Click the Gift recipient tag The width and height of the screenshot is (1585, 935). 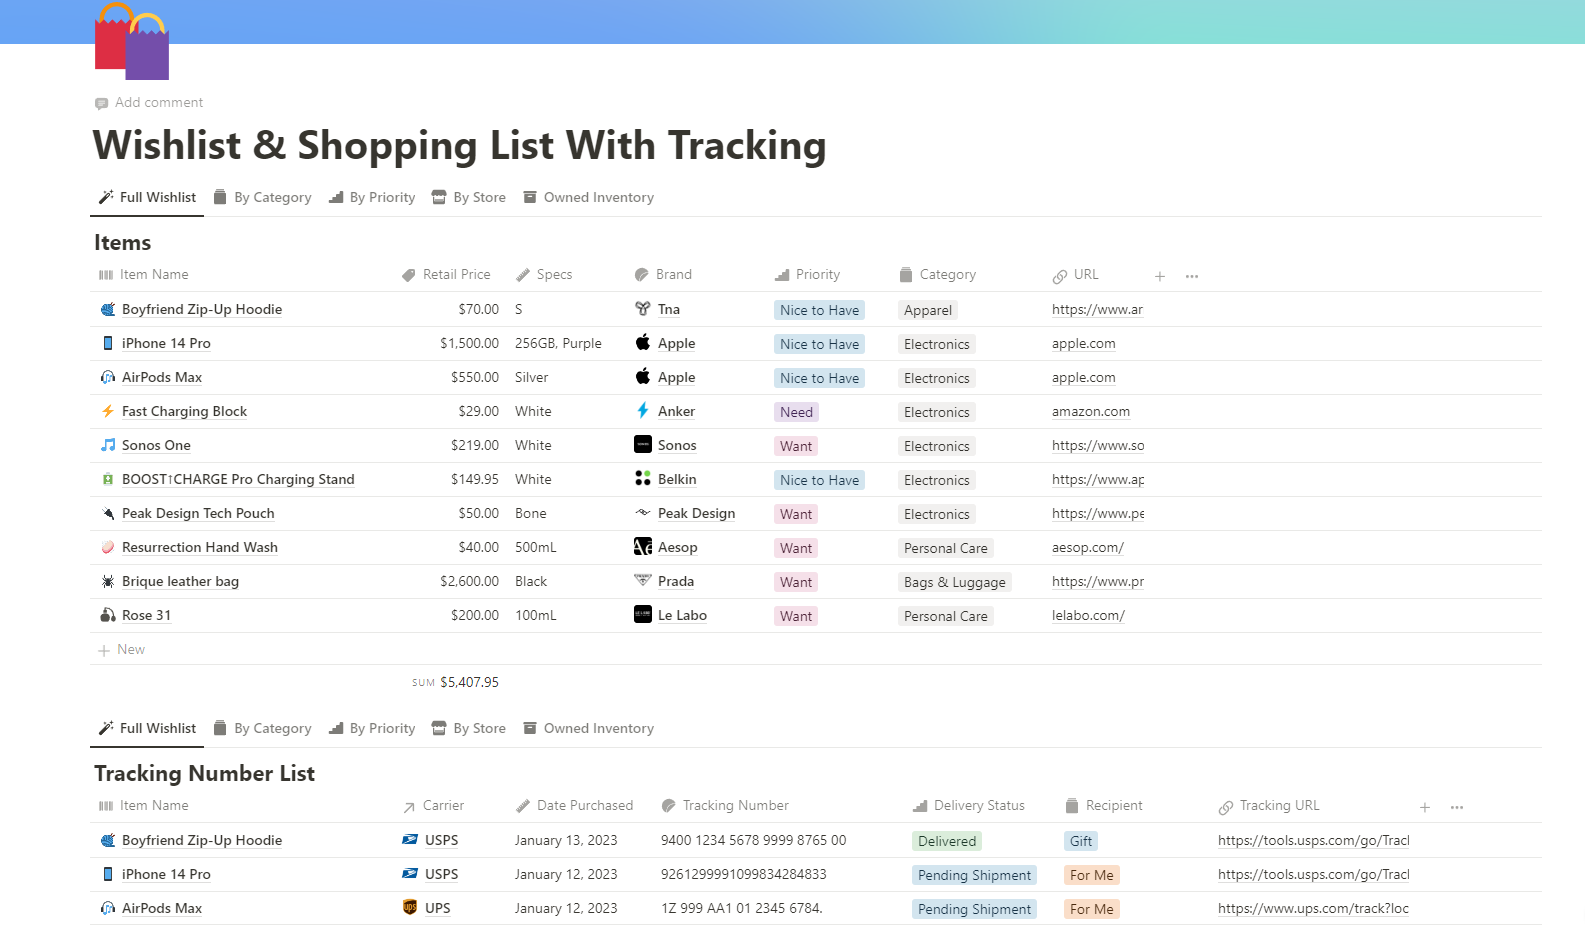(x=1081, y=841)
